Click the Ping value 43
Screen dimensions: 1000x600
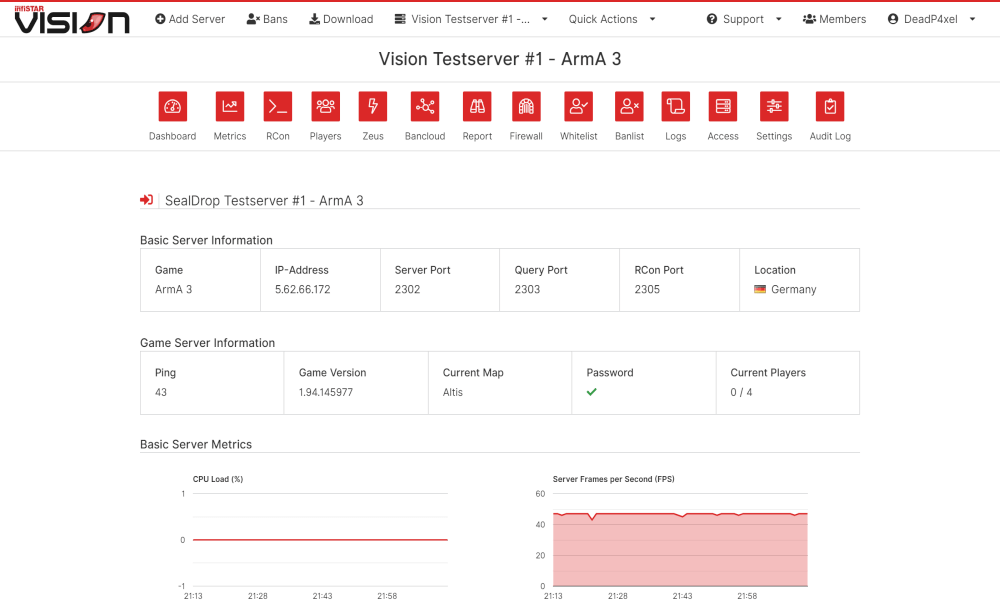coord(161,392)
